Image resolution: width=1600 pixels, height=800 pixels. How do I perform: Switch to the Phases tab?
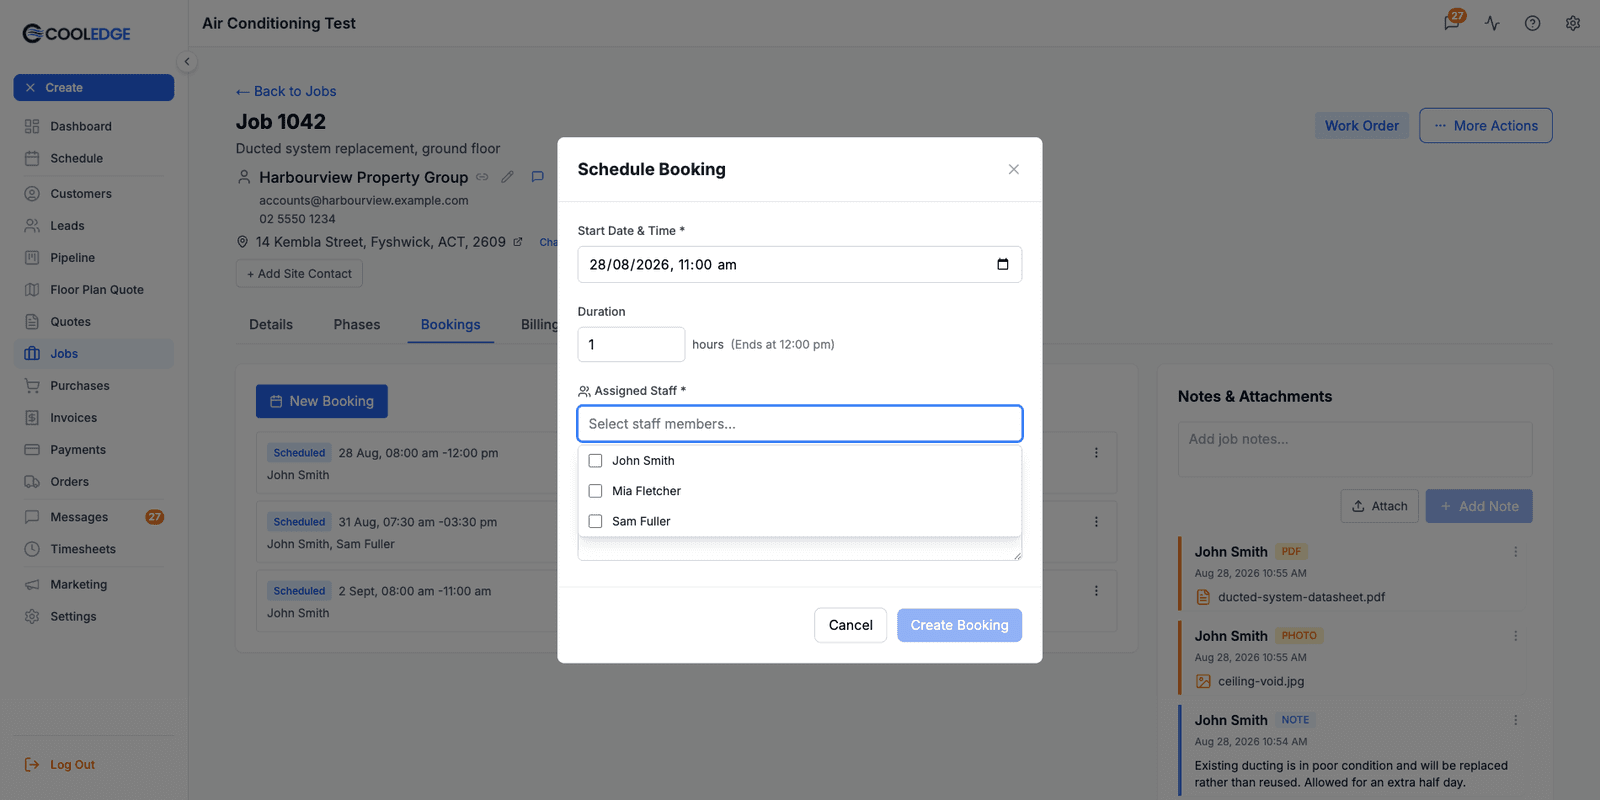tap(357, 325)
